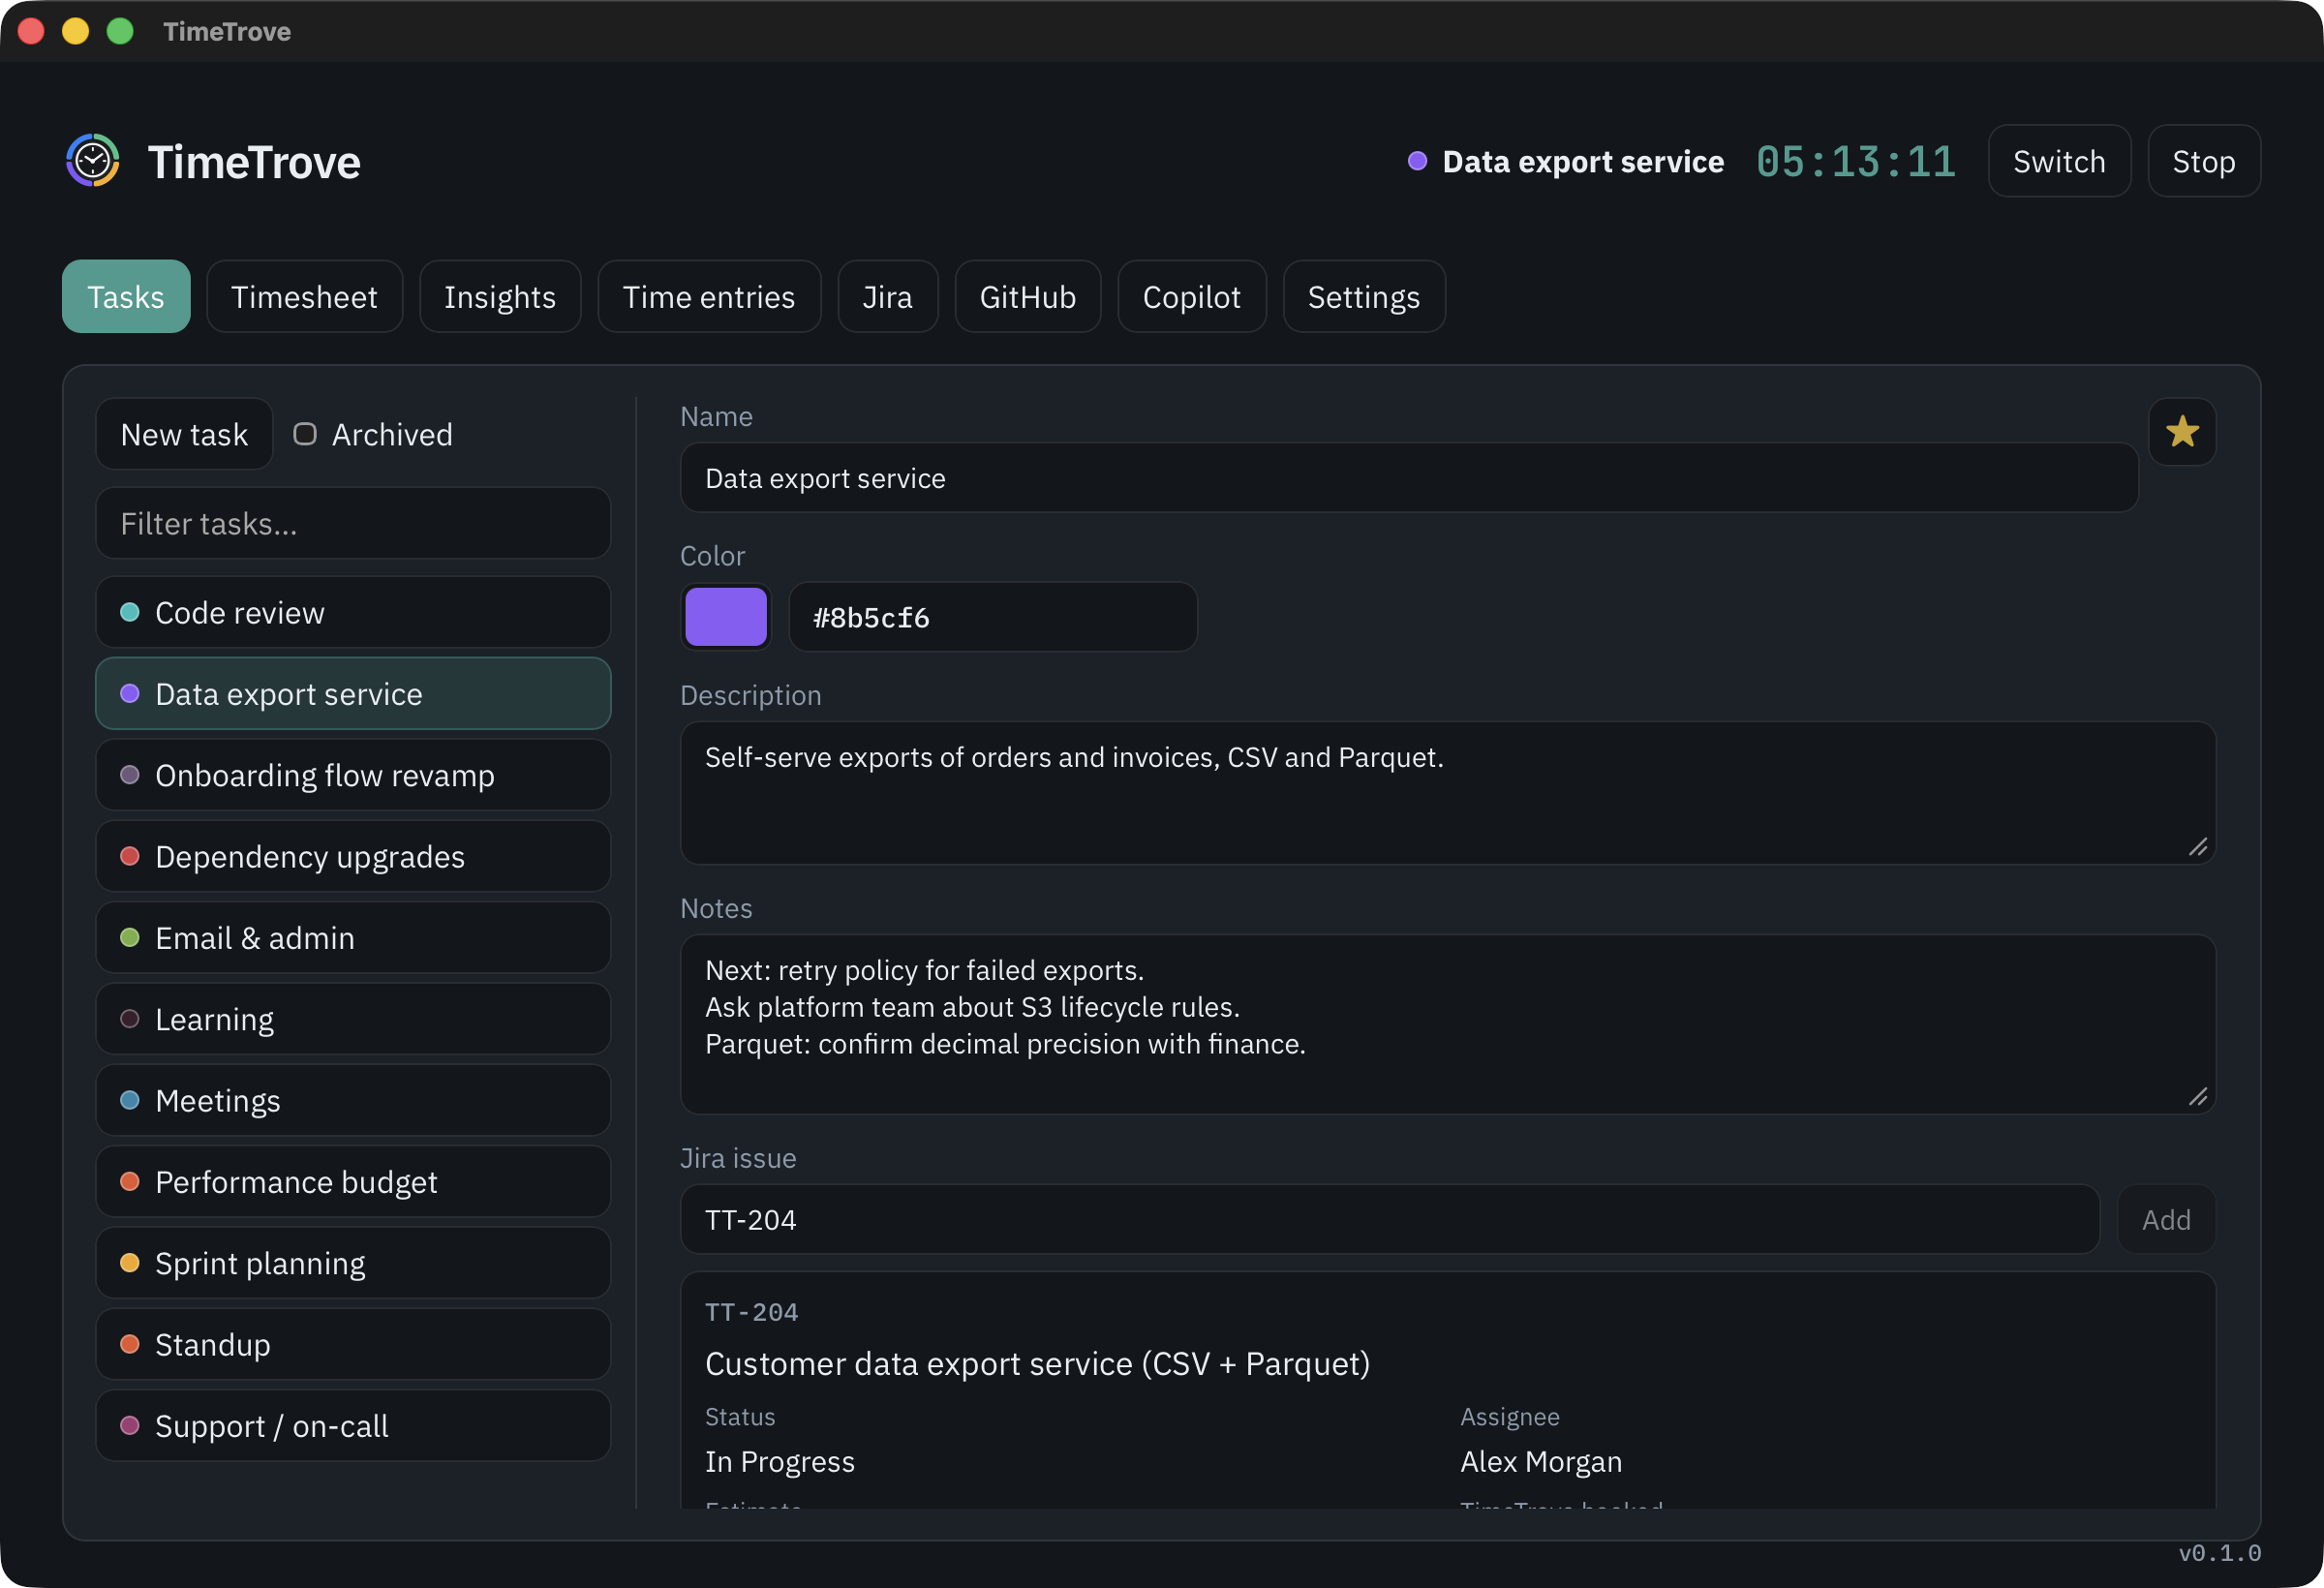Click into the Description text area
The width and height of the screenshot is (2324, 1588).
click(1448, 793)
